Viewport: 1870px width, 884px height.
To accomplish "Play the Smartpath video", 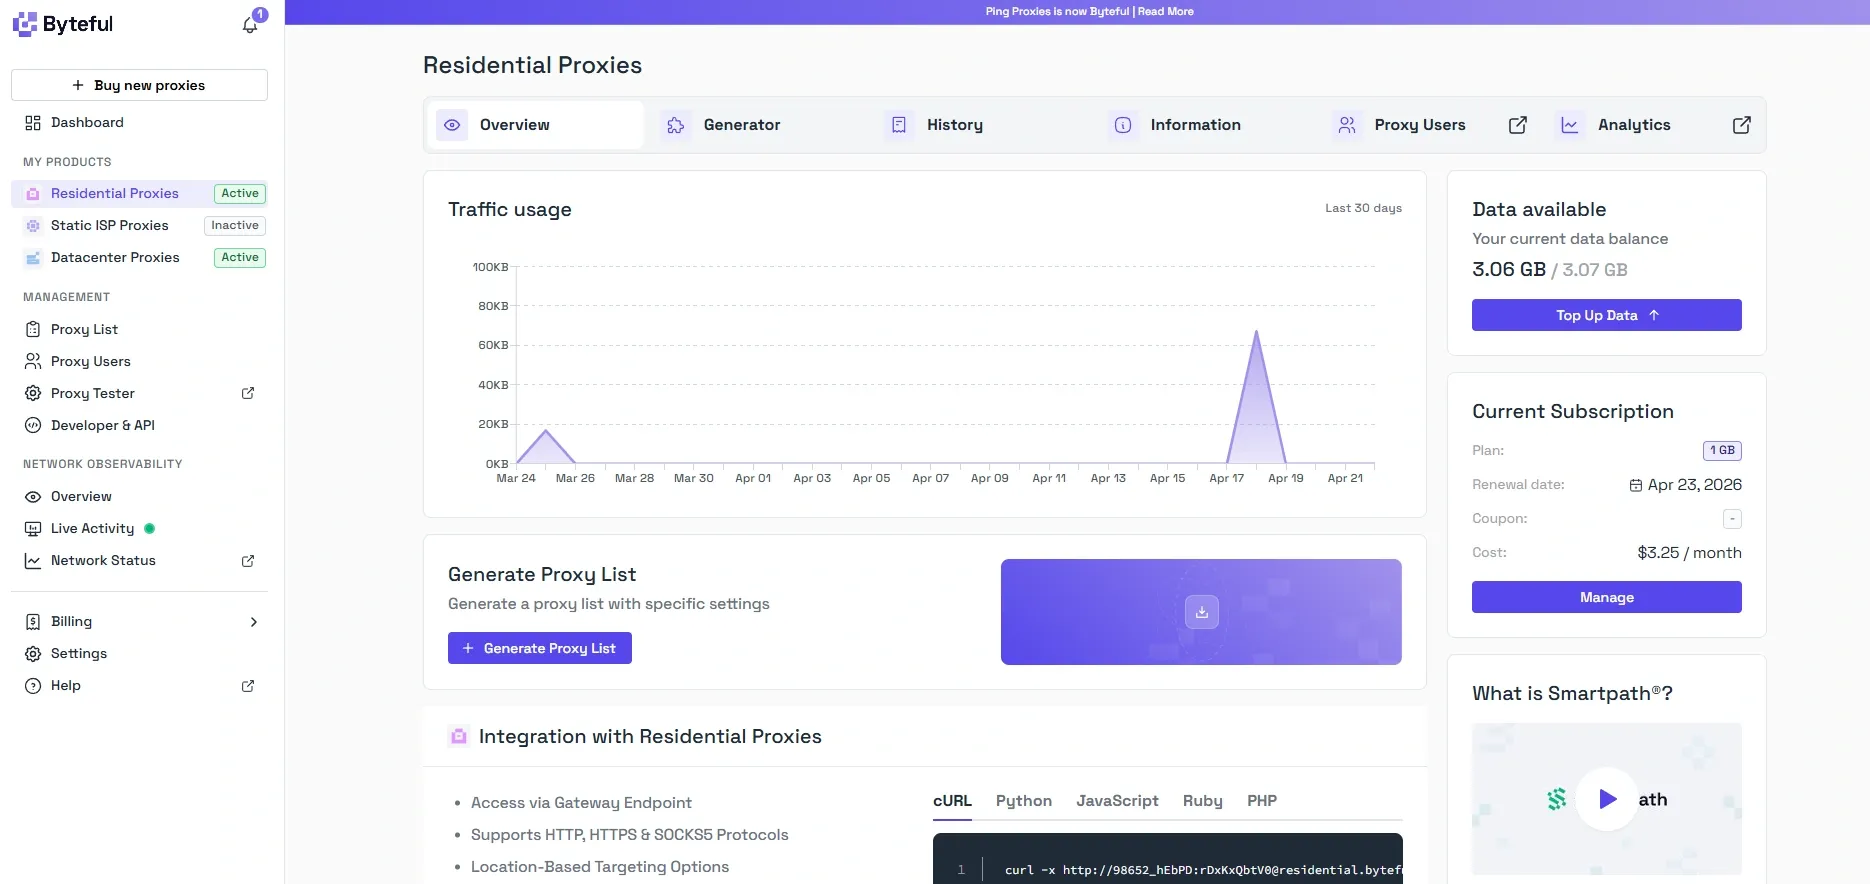I will 1606,799.
